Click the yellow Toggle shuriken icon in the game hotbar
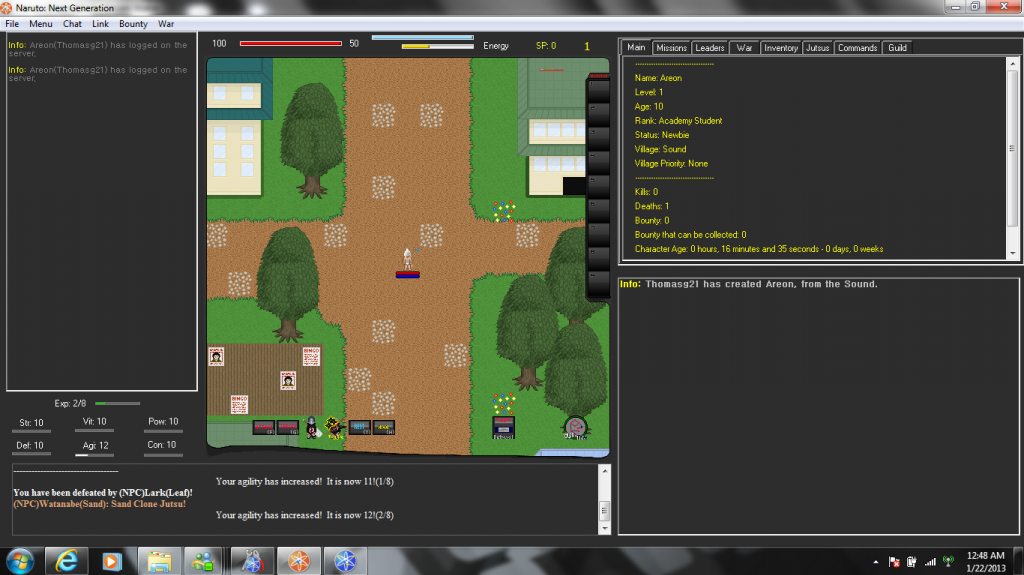 tap(335, 428)
